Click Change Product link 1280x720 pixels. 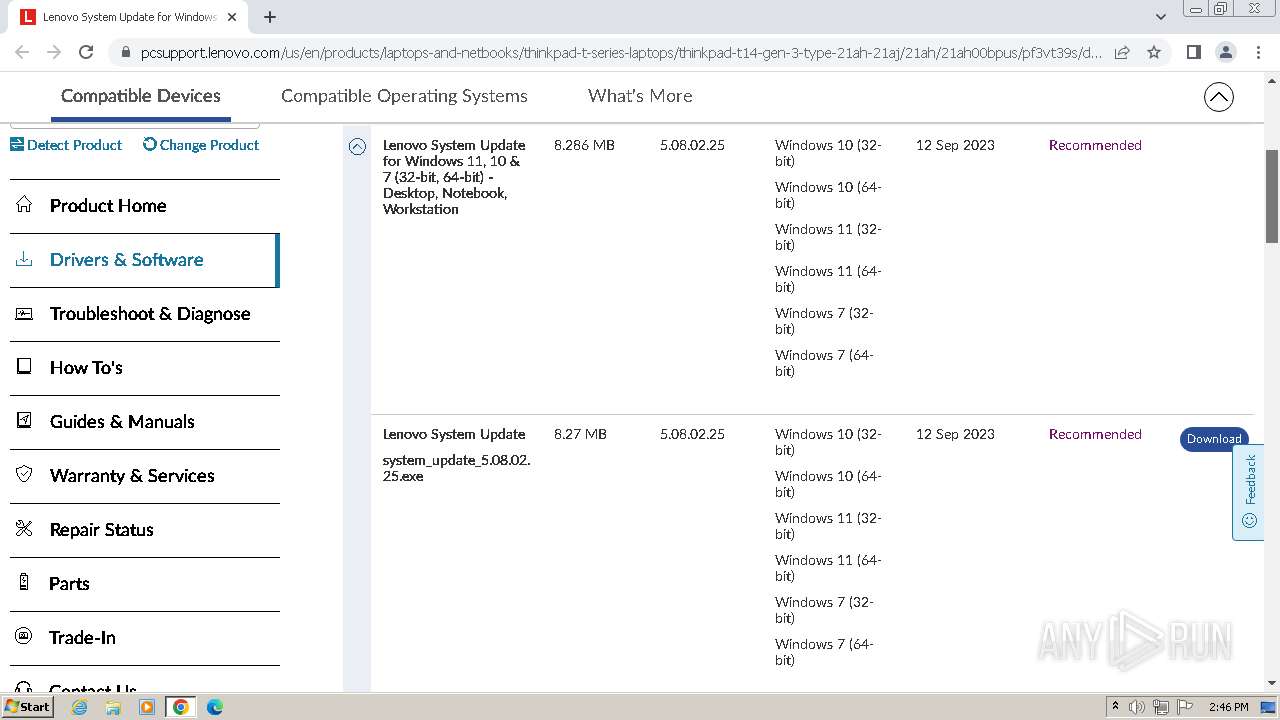(201, 145)
